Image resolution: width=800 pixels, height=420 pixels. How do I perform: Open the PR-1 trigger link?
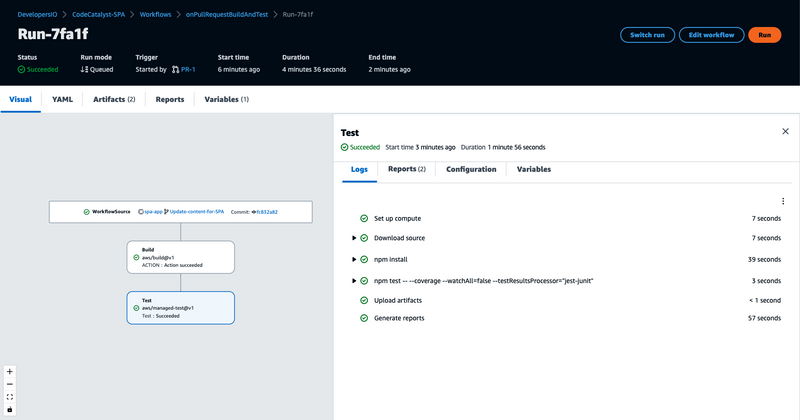point(187,70)
